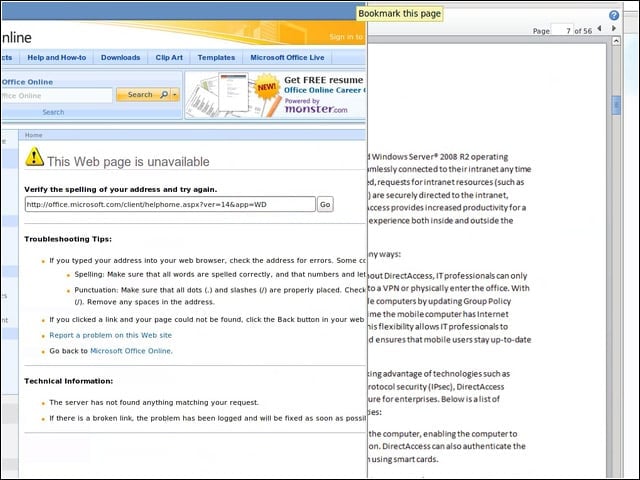Open the Office Online Career banner link
The image size is (640, 480).
pyautogui.click(x=325, y=90)
